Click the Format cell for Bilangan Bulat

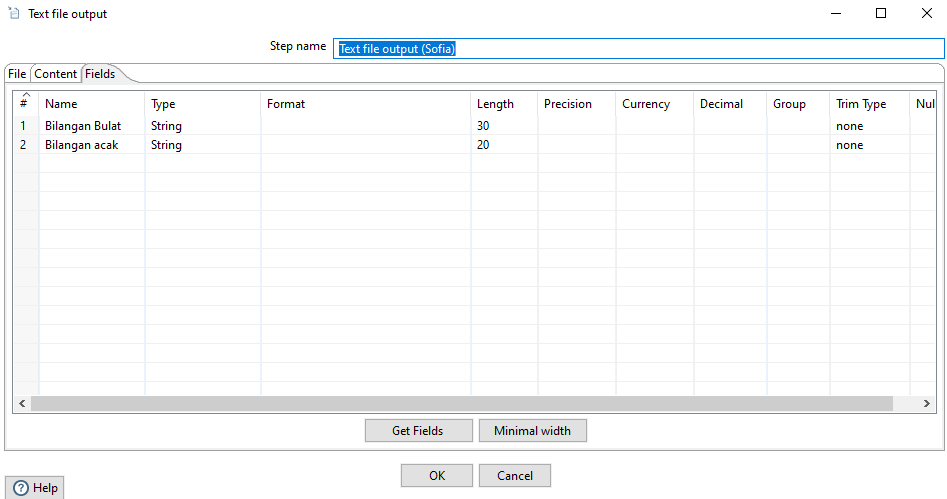coord(366,126)
